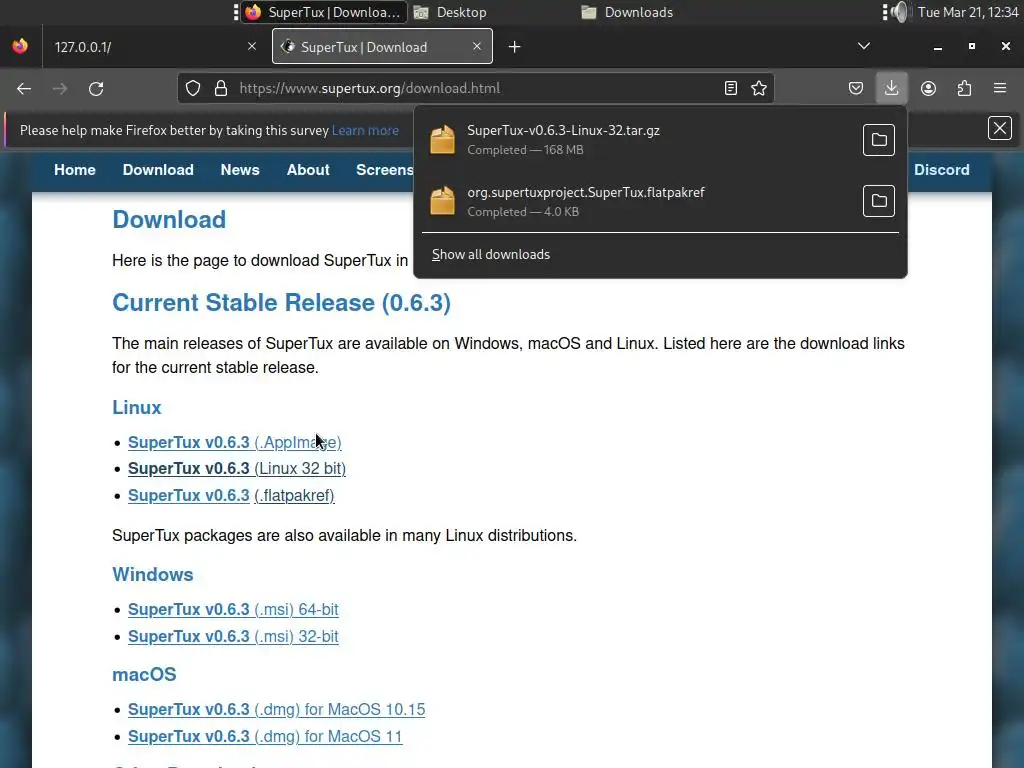This screenshot has width=1024, height=768.
Task: Open the org.supertuxproject flatpakref file icon
Action: (442, 200)
